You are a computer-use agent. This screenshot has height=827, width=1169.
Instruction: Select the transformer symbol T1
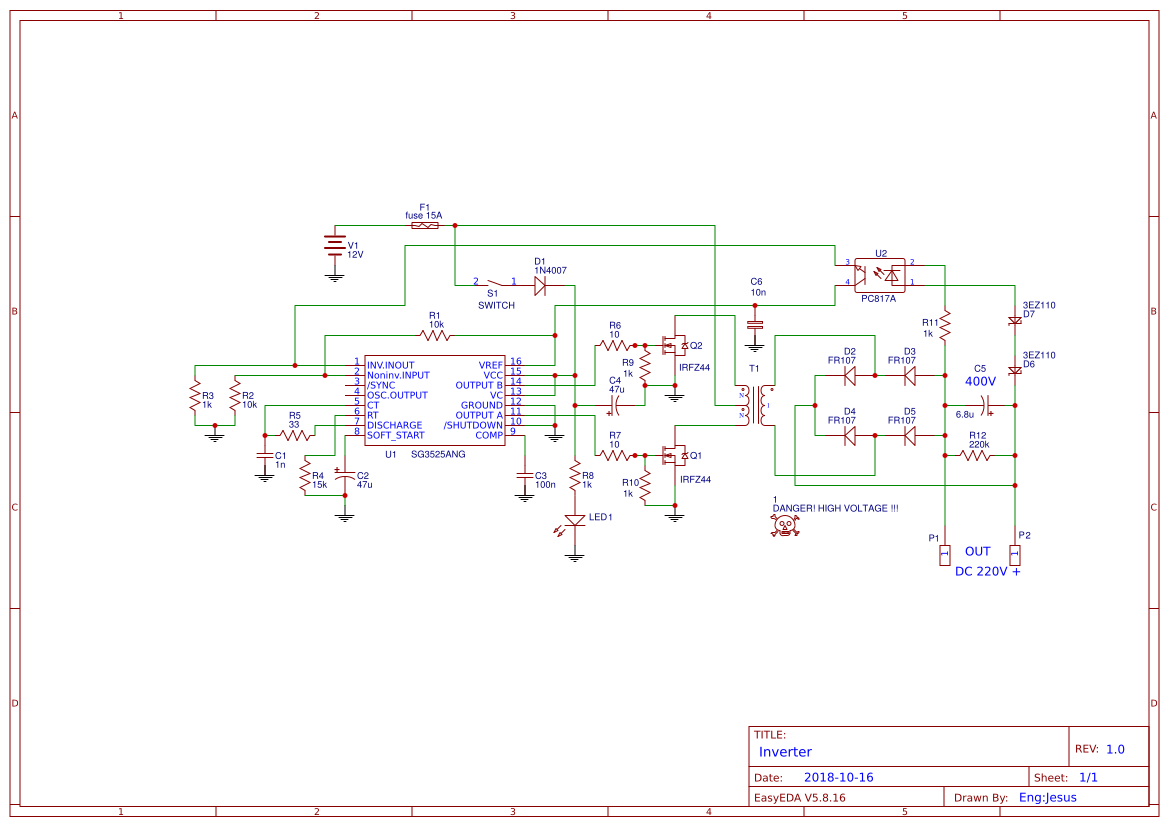click(757, 405)
